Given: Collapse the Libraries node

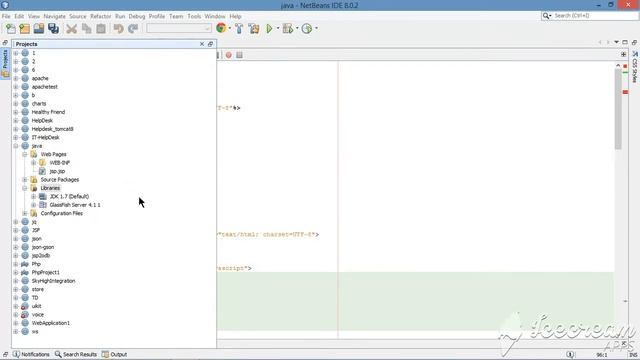Looking at the screenshot, I should [x=25, y=188].
